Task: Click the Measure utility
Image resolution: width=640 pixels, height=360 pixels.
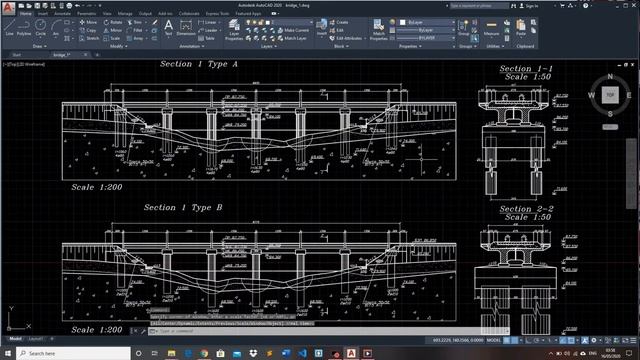Action: point(491,28)
